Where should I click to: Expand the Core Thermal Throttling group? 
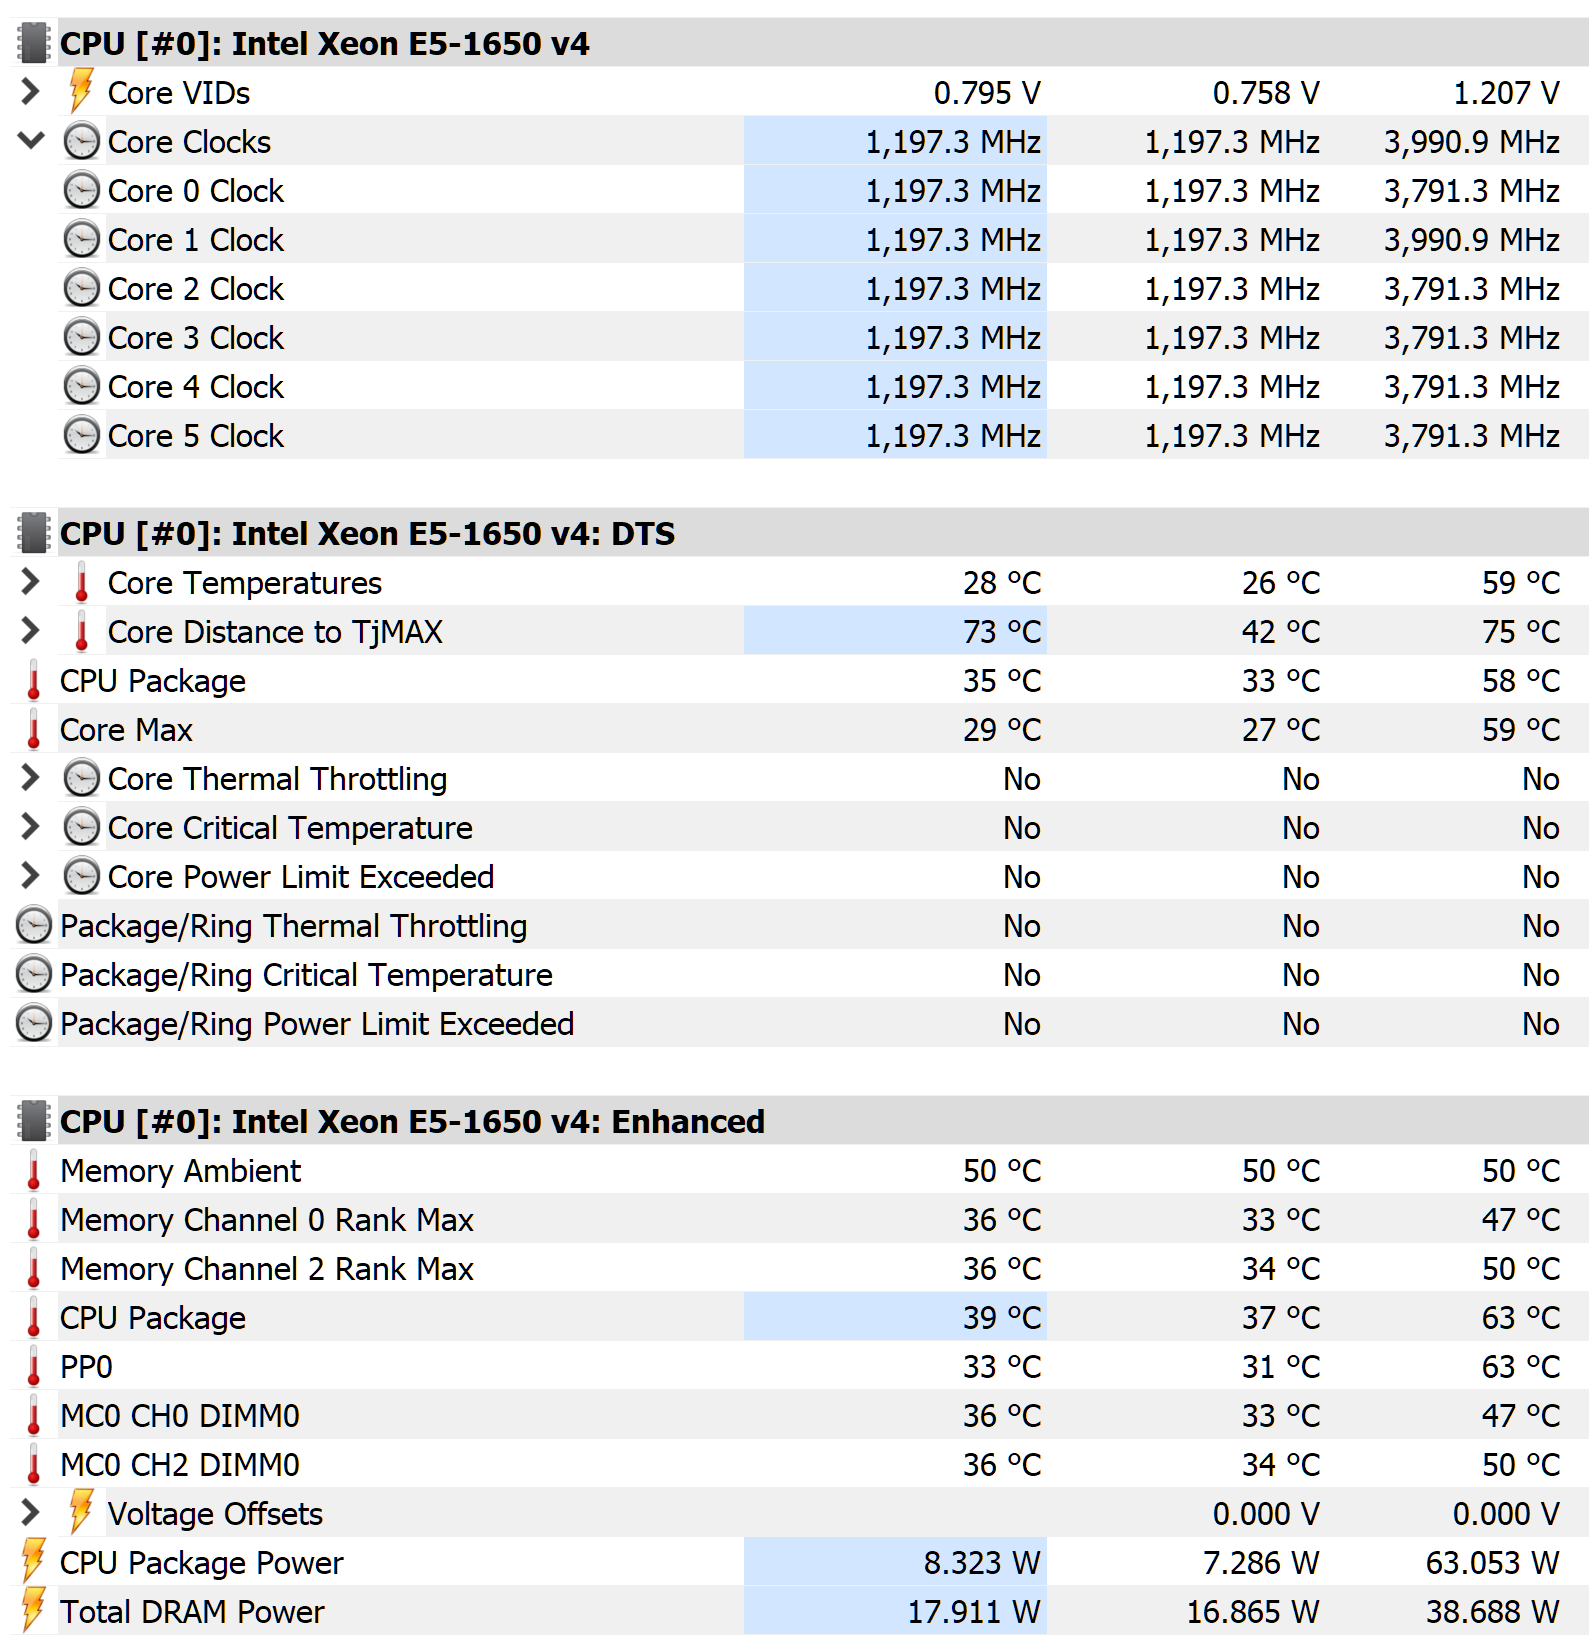point(30,778)
